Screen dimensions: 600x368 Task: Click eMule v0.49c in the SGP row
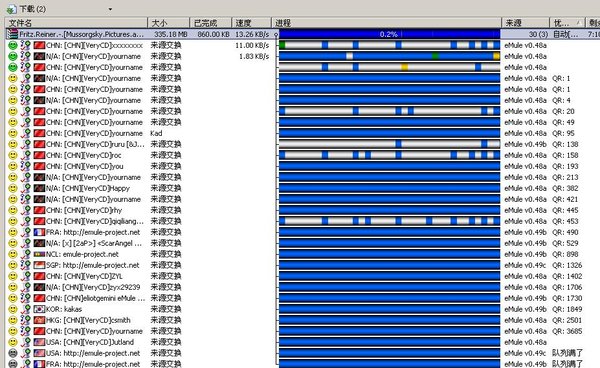coord(525,265)
